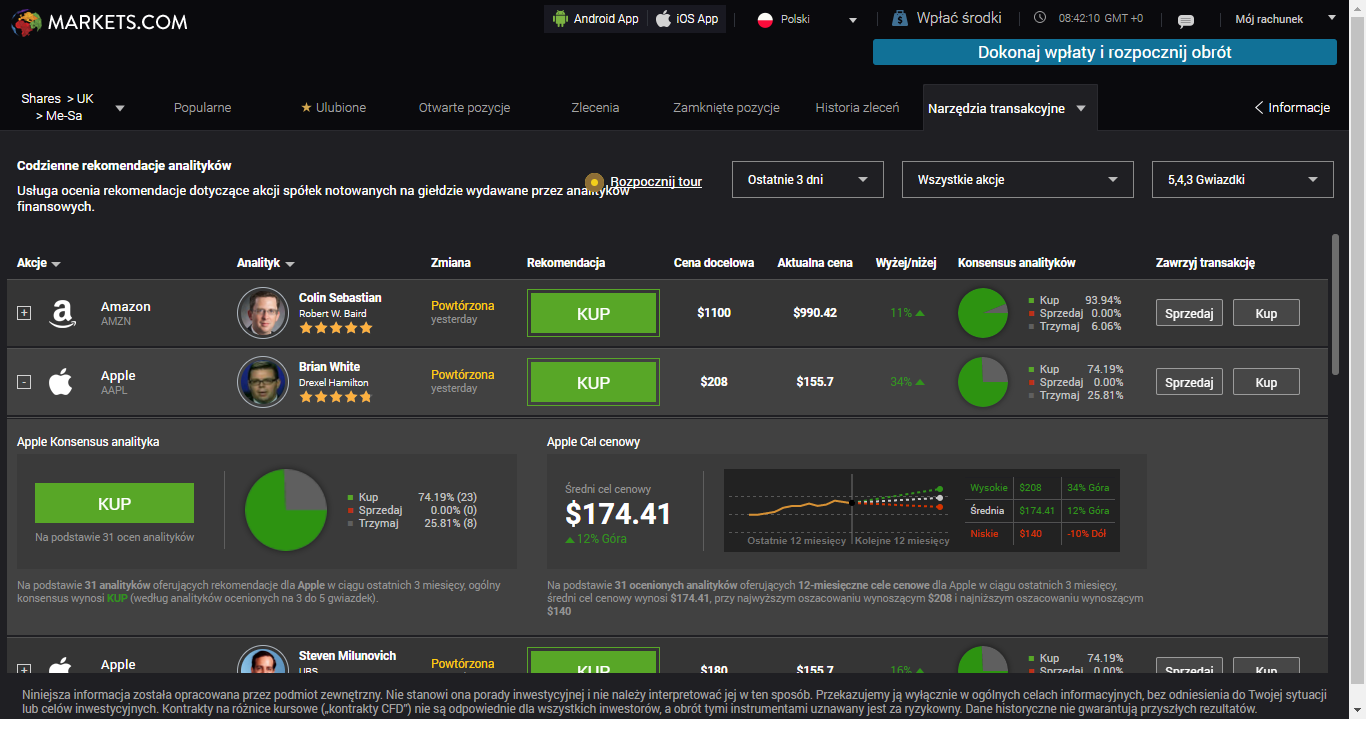1366x738 pixels.
Task: Open the live chat bubble icon
Action: [x=1186, y=20]
